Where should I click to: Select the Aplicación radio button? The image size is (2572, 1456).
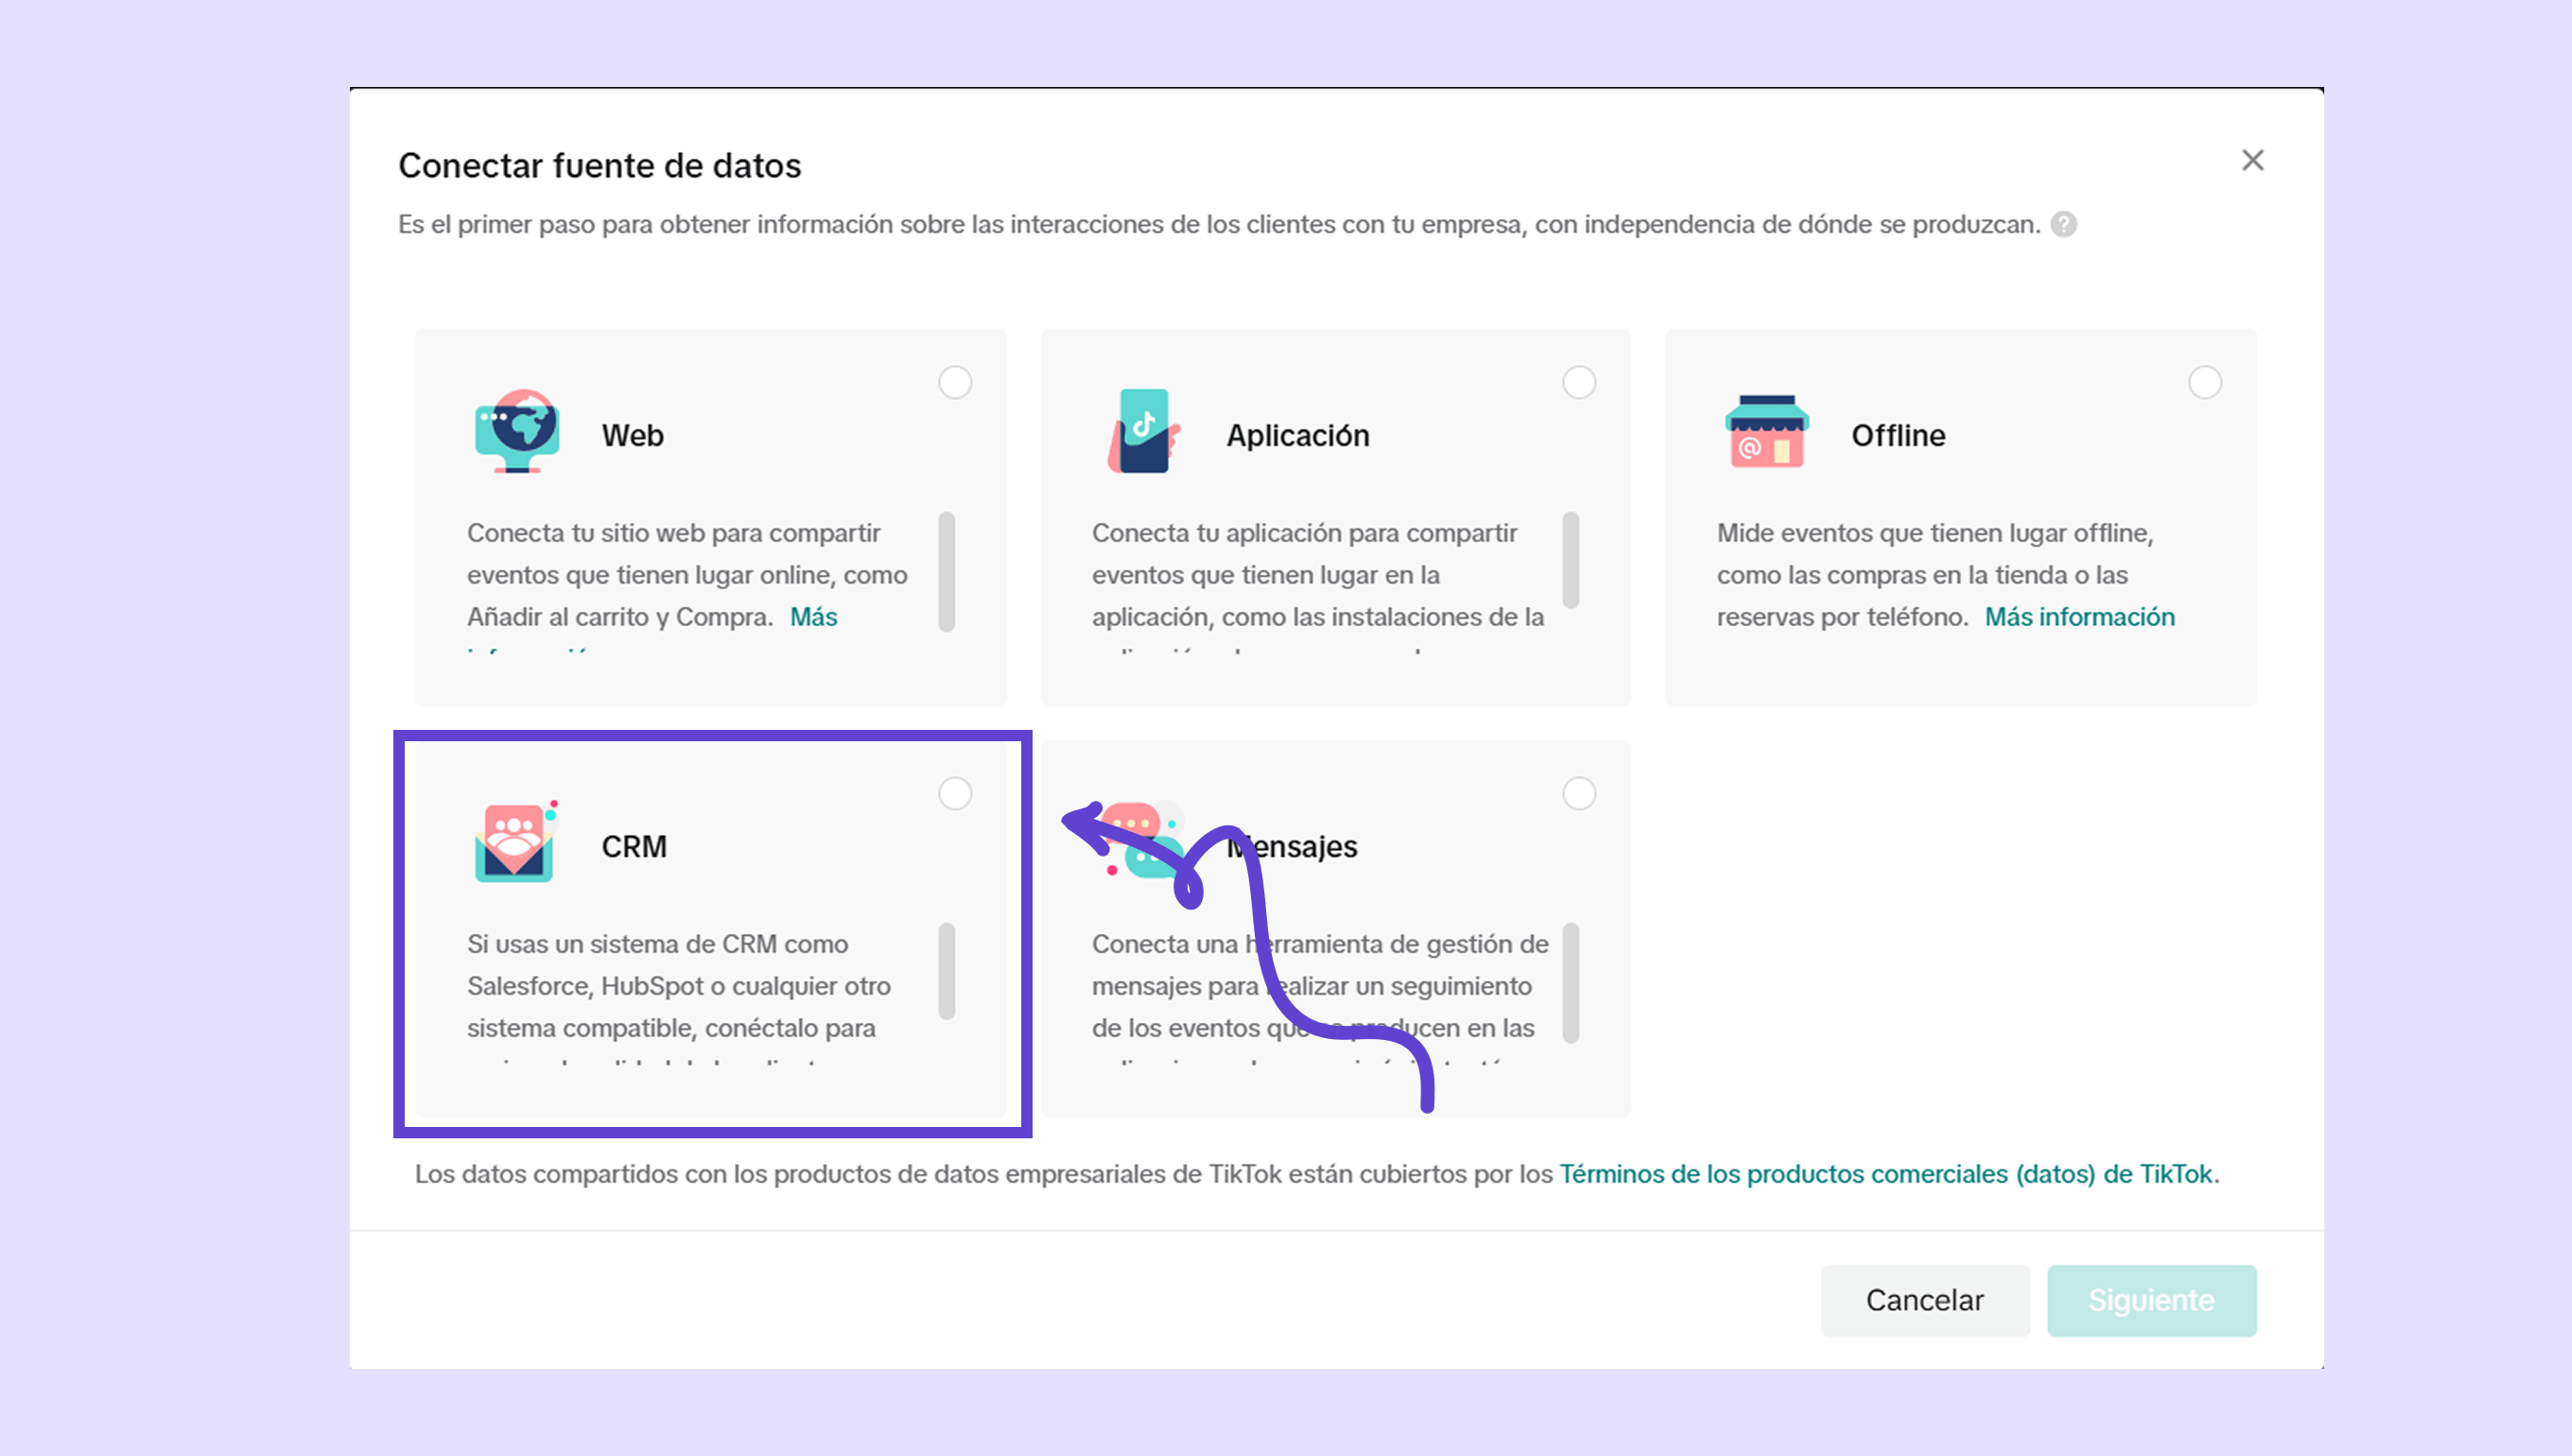(x=1579, y=382)
